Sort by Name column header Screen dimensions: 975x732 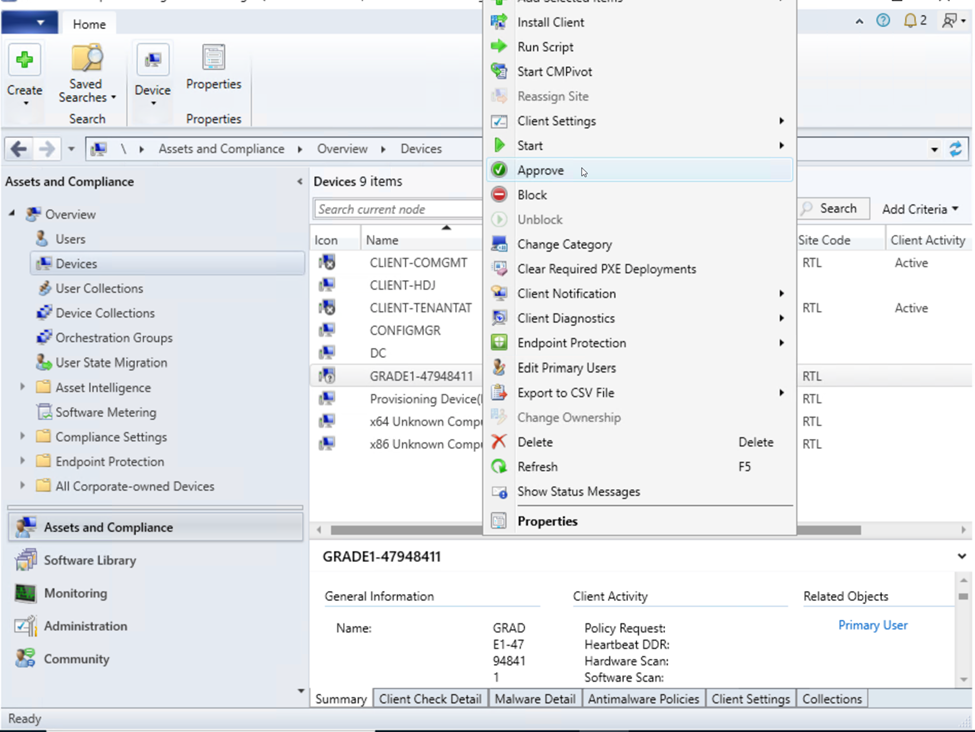(x=422, y=240)
